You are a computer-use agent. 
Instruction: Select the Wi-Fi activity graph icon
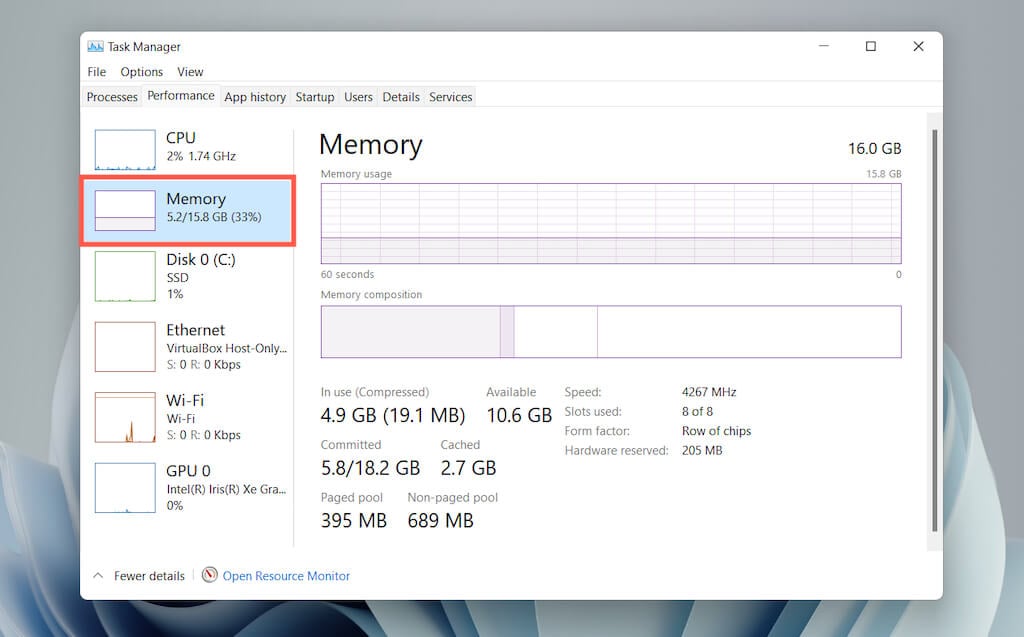click(125, 417)
